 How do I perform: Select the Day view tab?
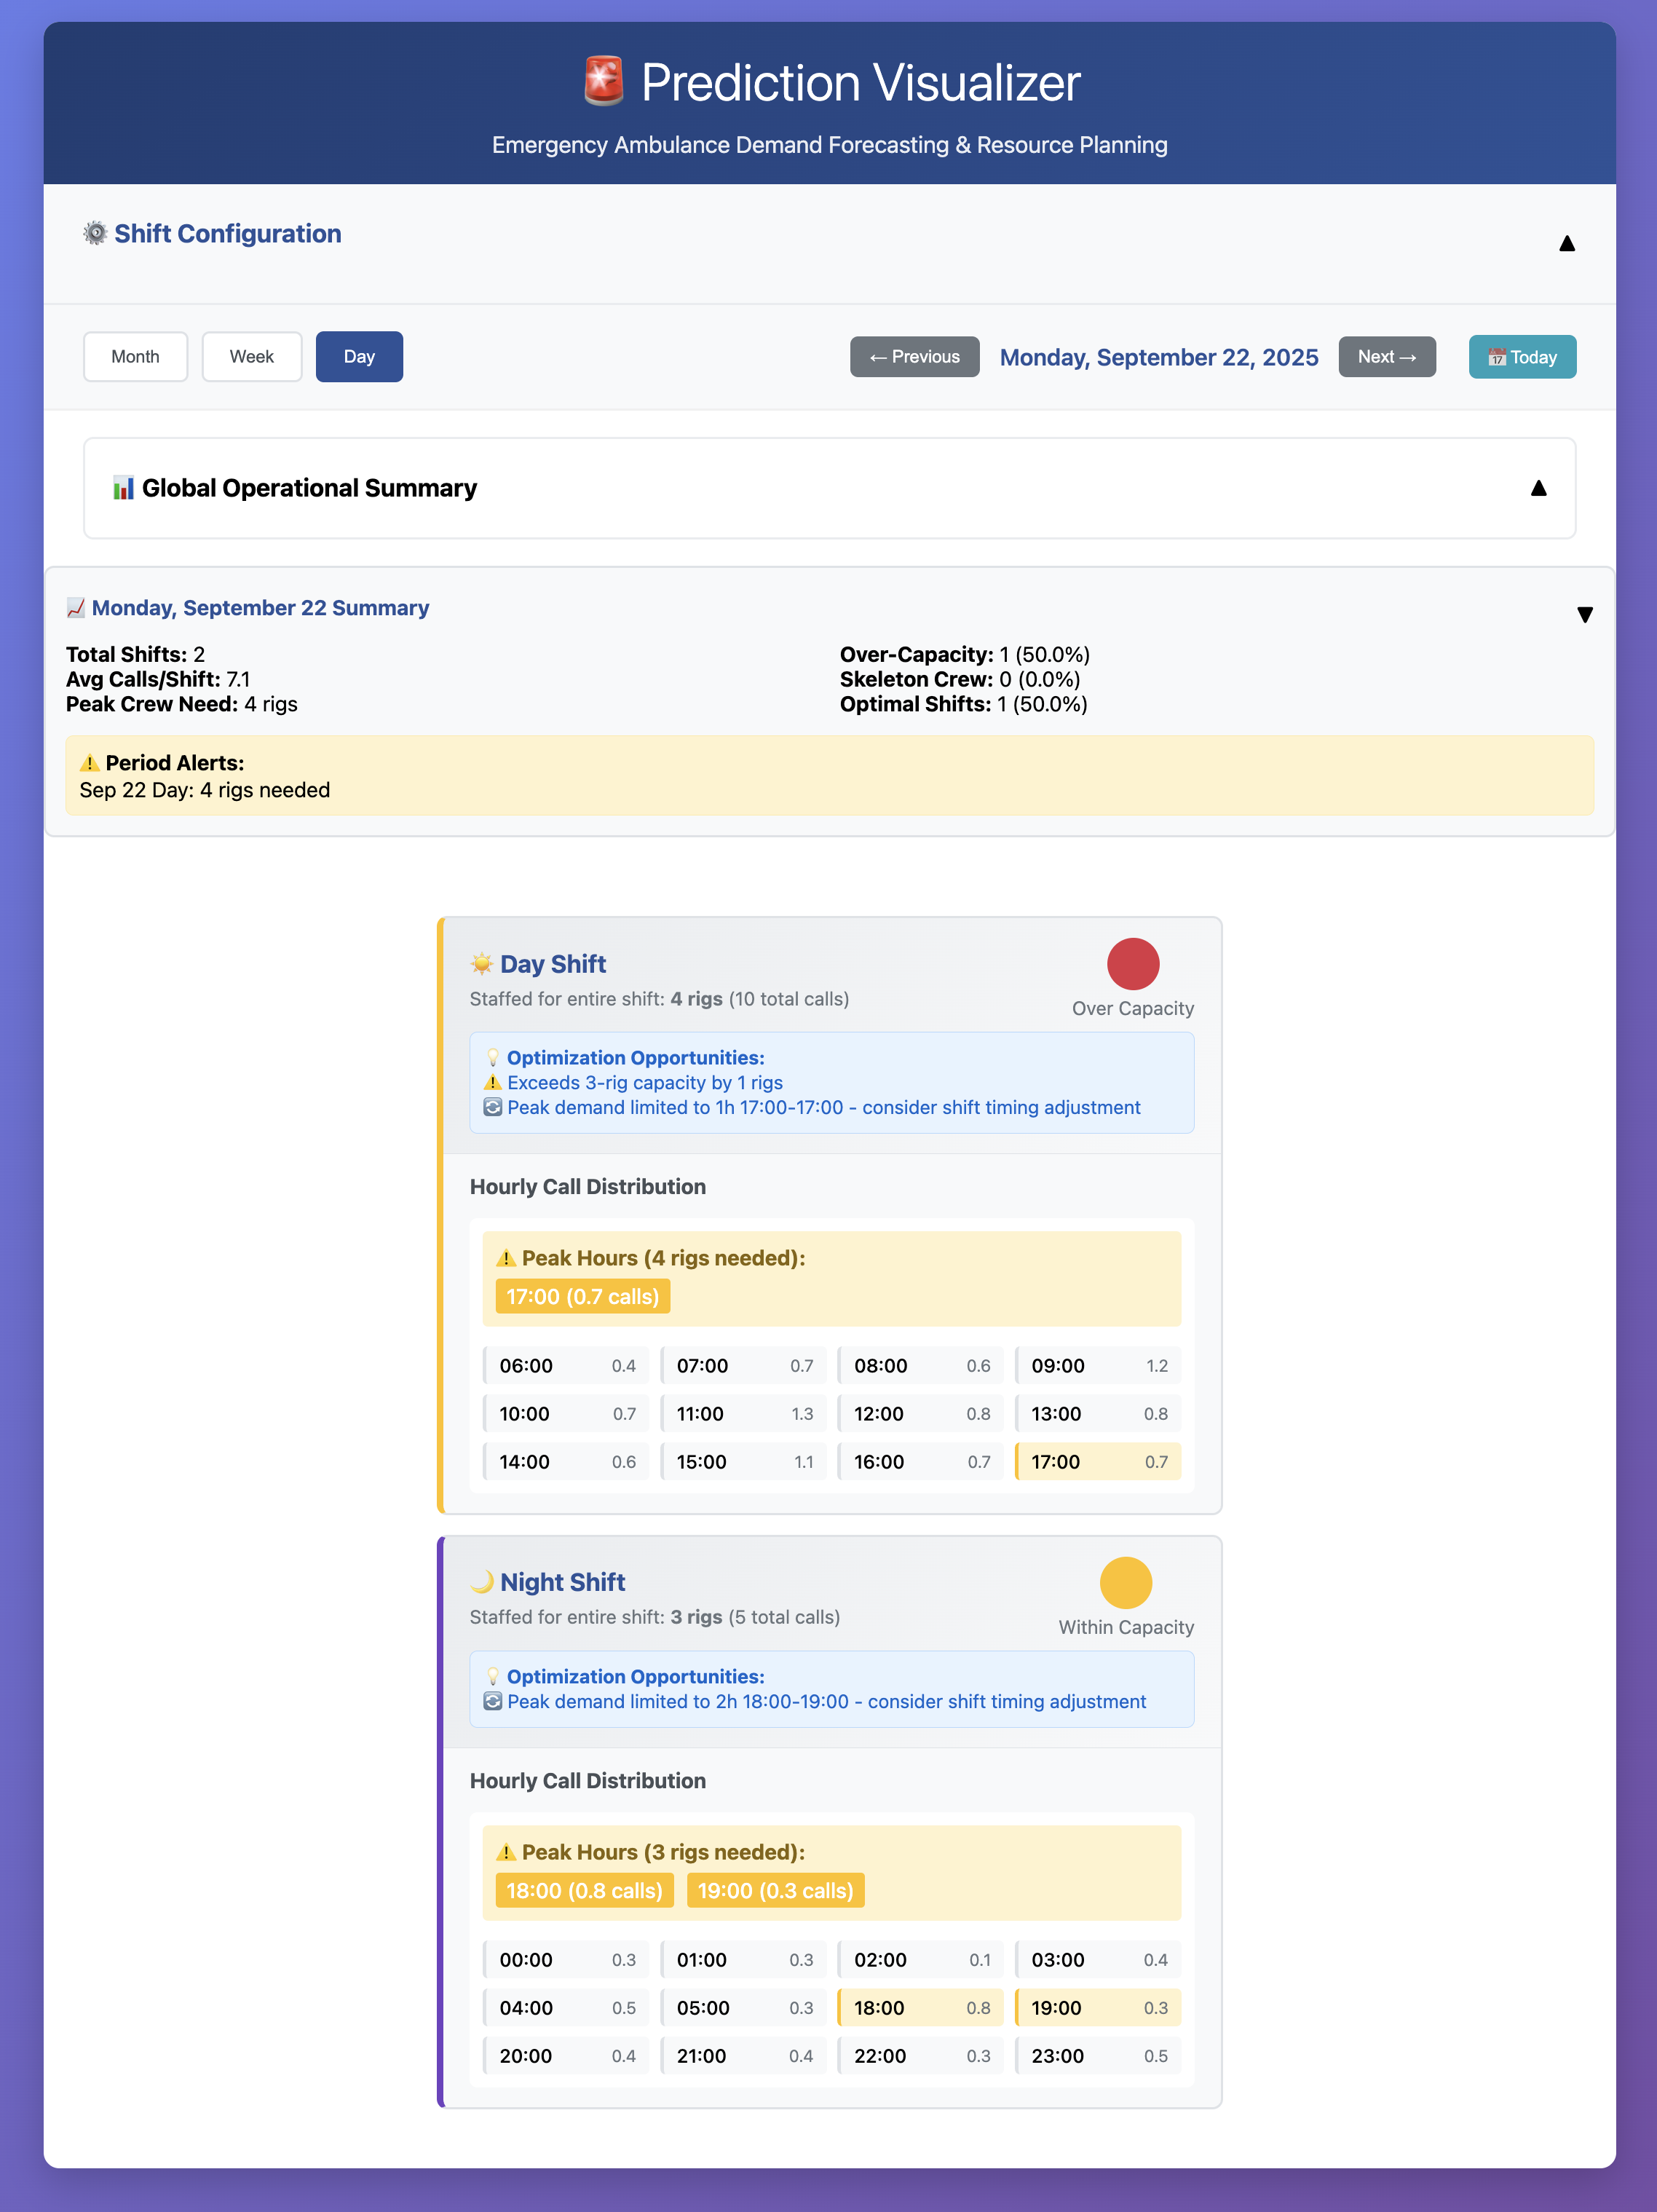[359, 357]
